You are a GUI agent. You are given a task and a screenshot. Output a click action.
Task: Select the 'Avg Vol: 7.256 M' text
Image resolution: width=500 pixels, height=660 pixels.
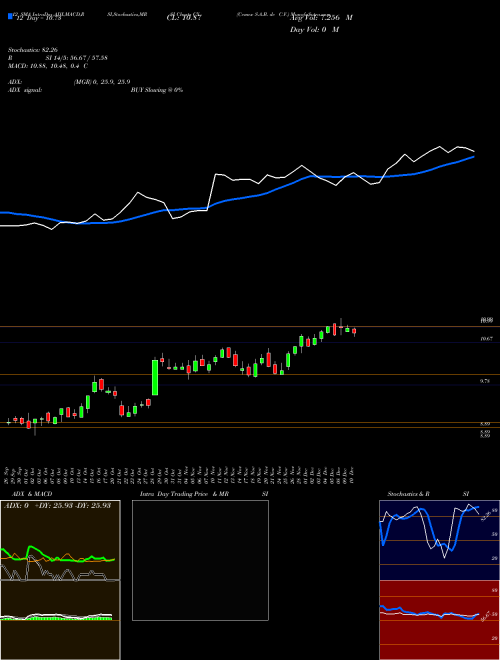click(321, 18)
